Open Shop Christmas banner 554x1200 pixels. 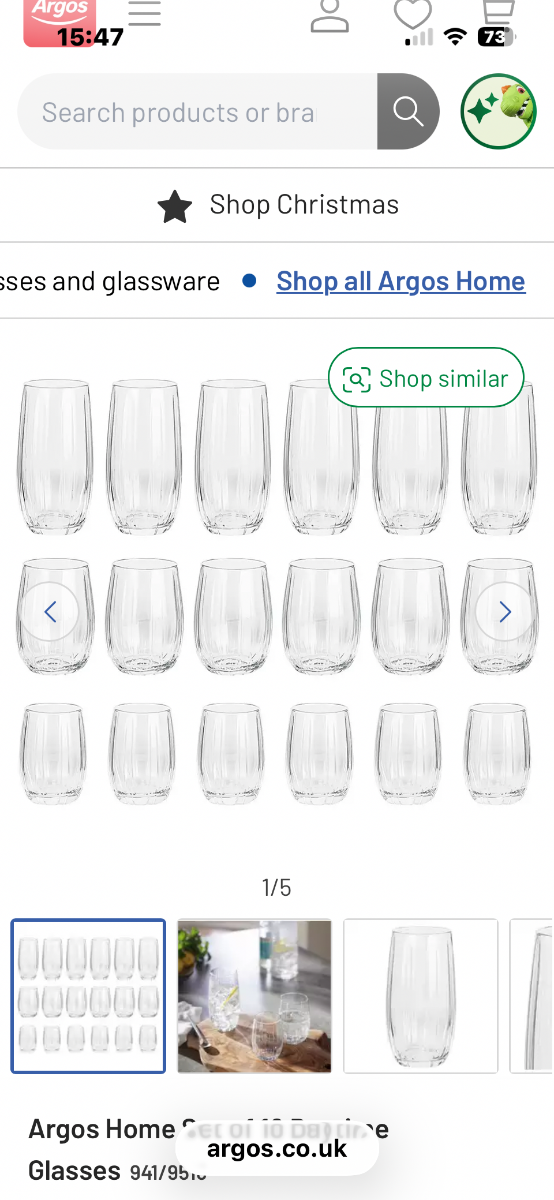[277, 205]
